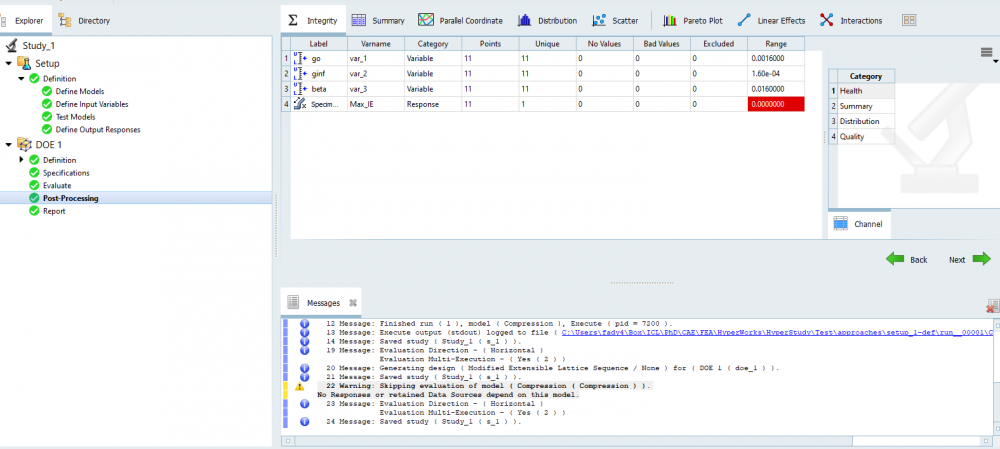Open the Linear Effects tab
The image size is (1000, 449).
pyautogui.click(x=771, y=20)
